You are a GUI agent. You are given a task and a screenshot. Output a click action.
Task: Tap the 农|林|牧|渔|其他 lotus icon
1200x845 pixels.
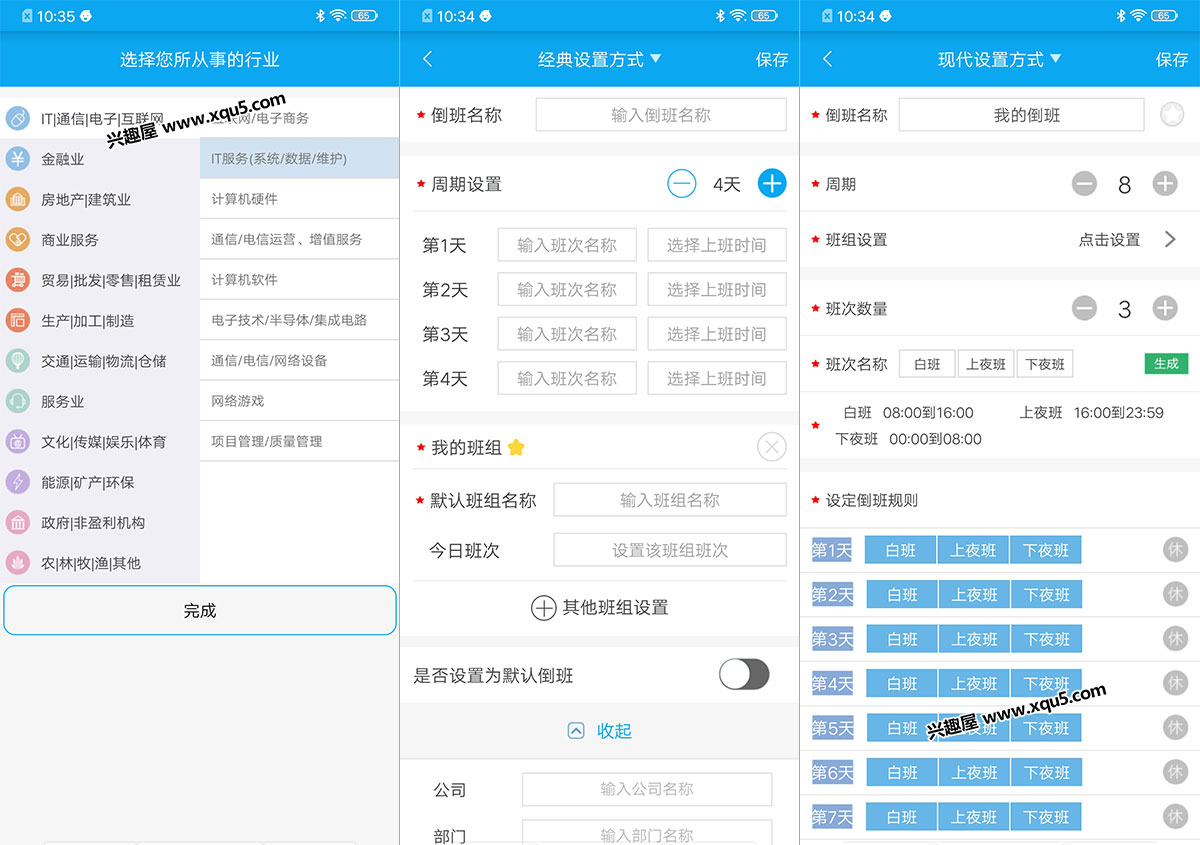click(18, 563)
